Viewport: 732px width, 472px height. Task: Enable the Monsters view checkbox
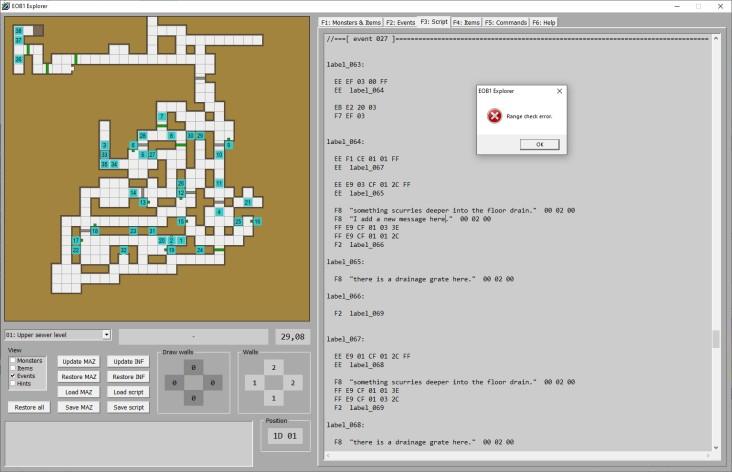pyautogui.click(x=13, y=360)
